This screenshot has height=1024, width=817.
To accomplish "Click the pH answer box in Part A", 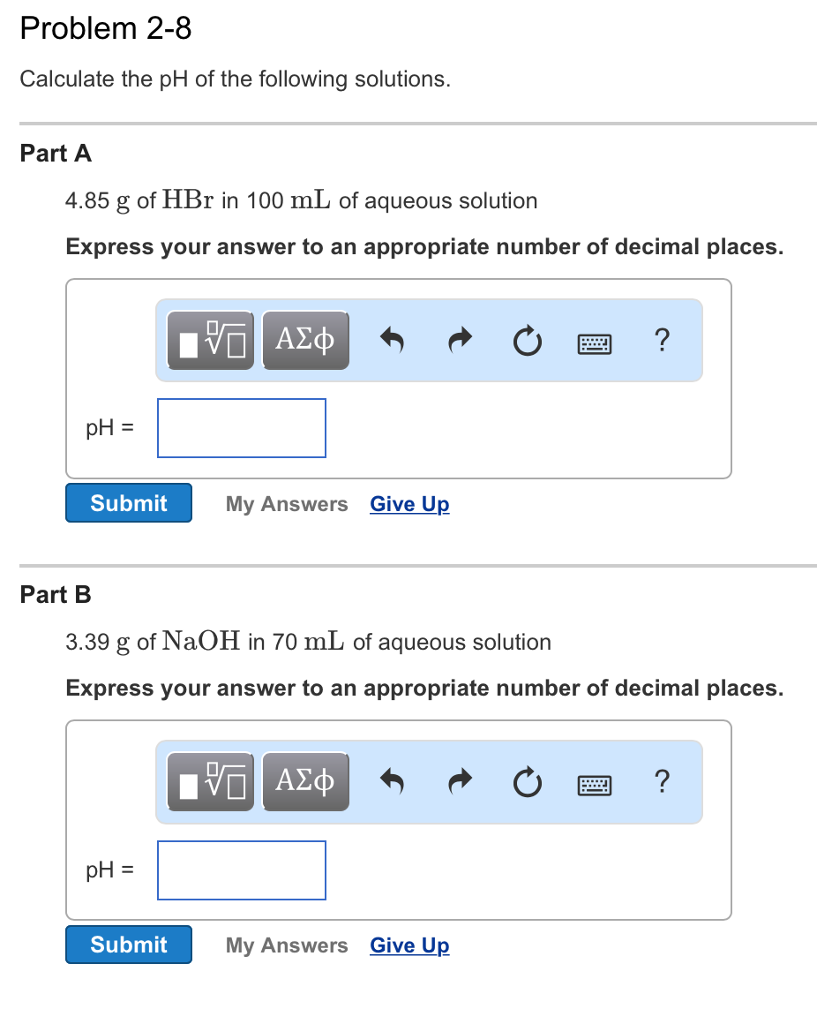I will coord(241,427).
